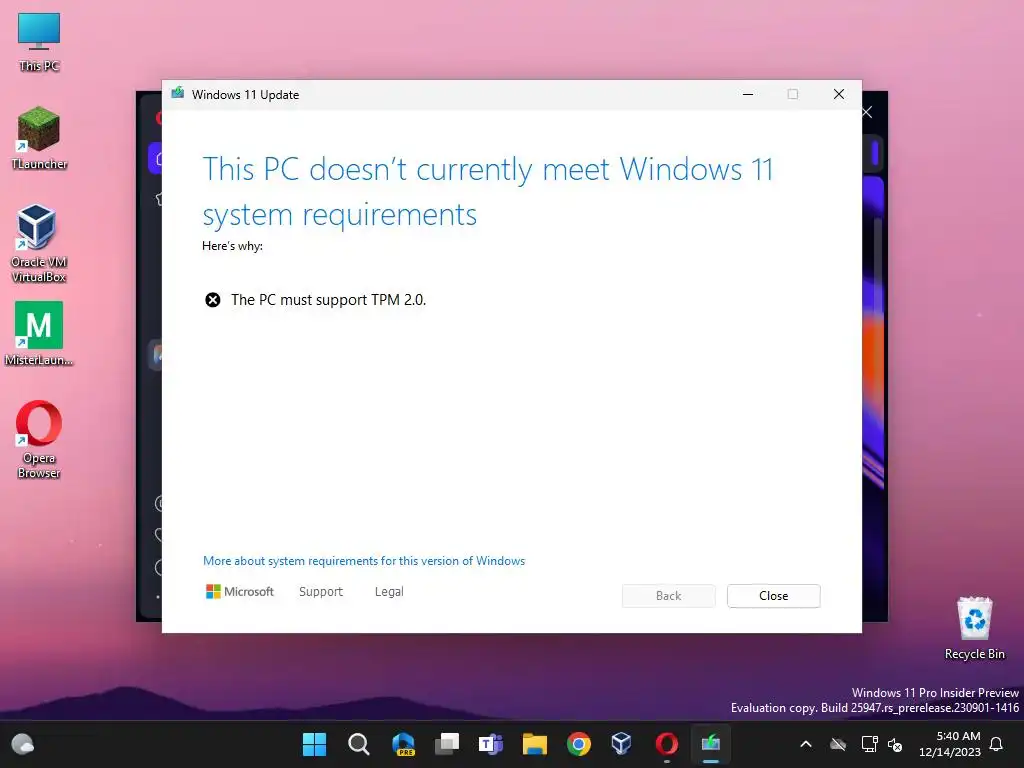This screenshot has height=768, width=1024.
Task: Open the Legal link
Action: [389, 592]
